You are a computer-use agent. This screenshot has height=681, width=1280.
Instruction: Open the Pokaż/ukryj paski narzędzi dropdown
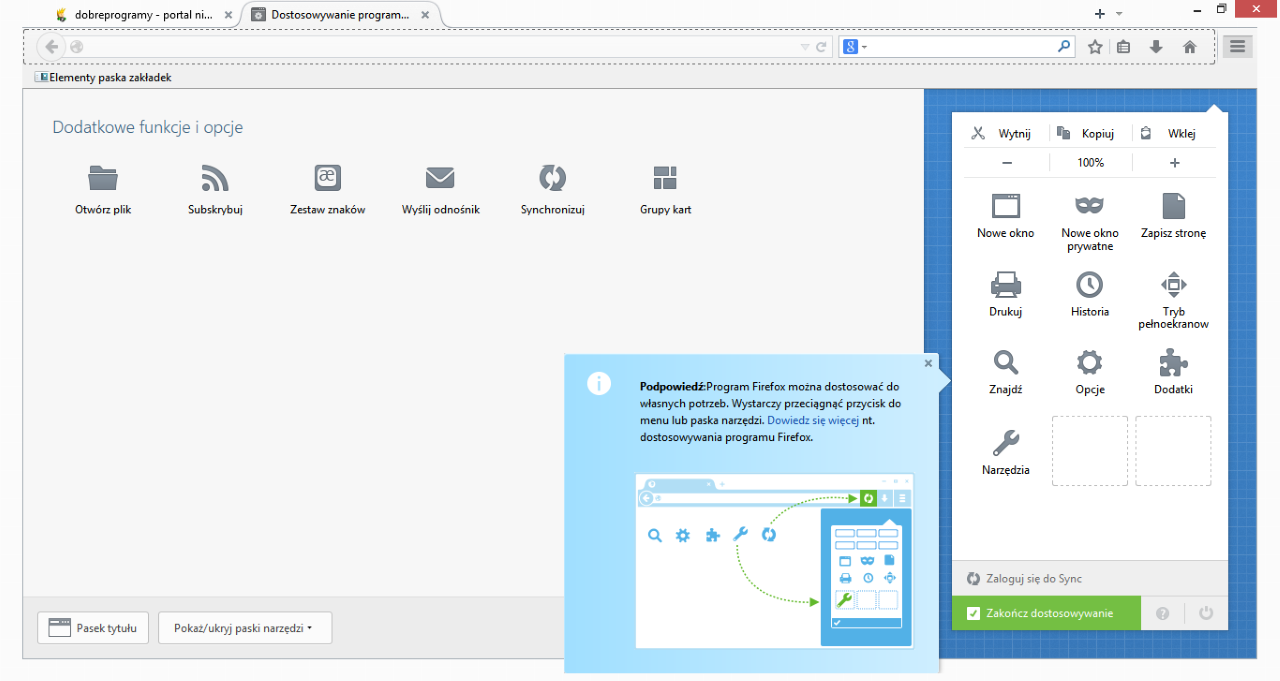(245, 627)
